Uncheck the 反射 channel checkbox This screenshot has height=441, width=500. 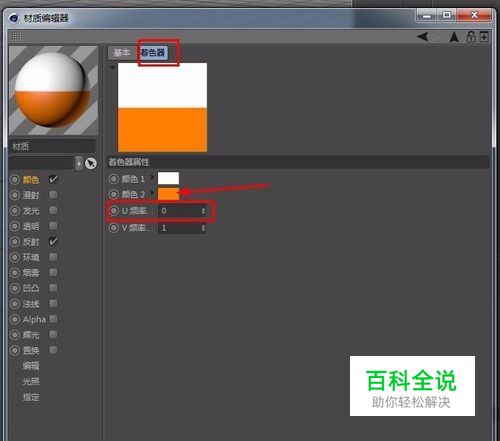tap(53, 241)
